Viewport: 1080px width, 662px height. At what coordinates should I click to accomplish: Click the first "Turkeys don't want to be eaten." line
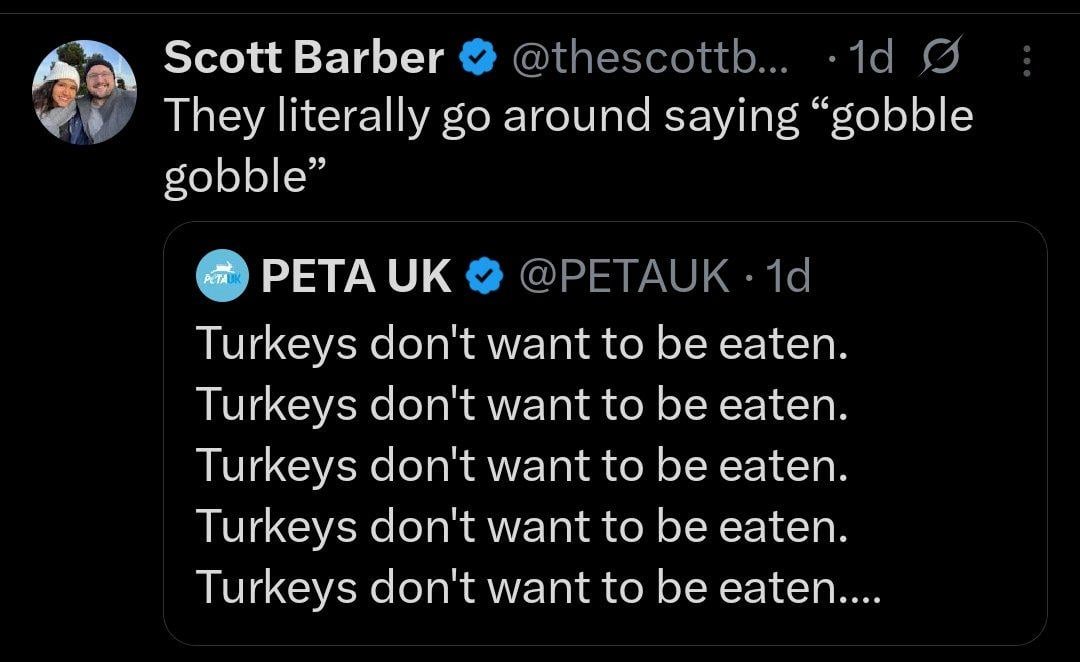pyautogui.click(x=521, y=345)
